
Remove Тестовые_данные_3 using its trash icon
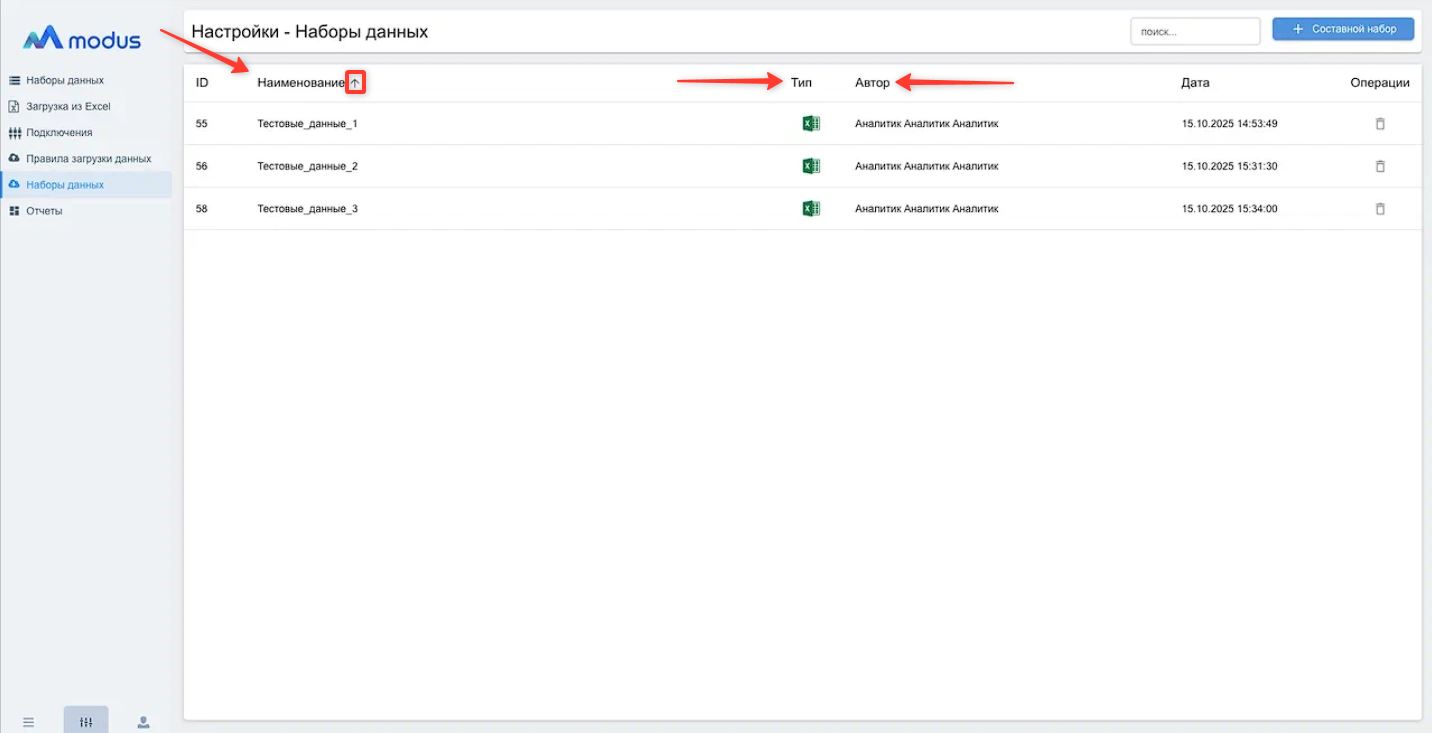click(x=1380, y=209)
